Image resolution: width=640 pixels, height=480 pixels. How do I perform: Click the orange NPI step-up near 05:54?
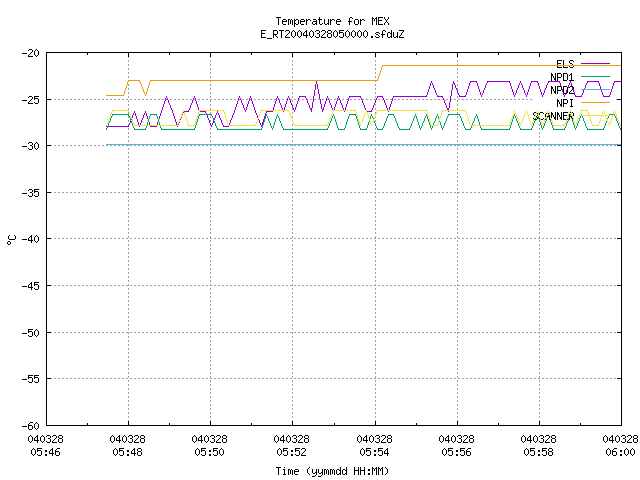[x=379, y=73]
